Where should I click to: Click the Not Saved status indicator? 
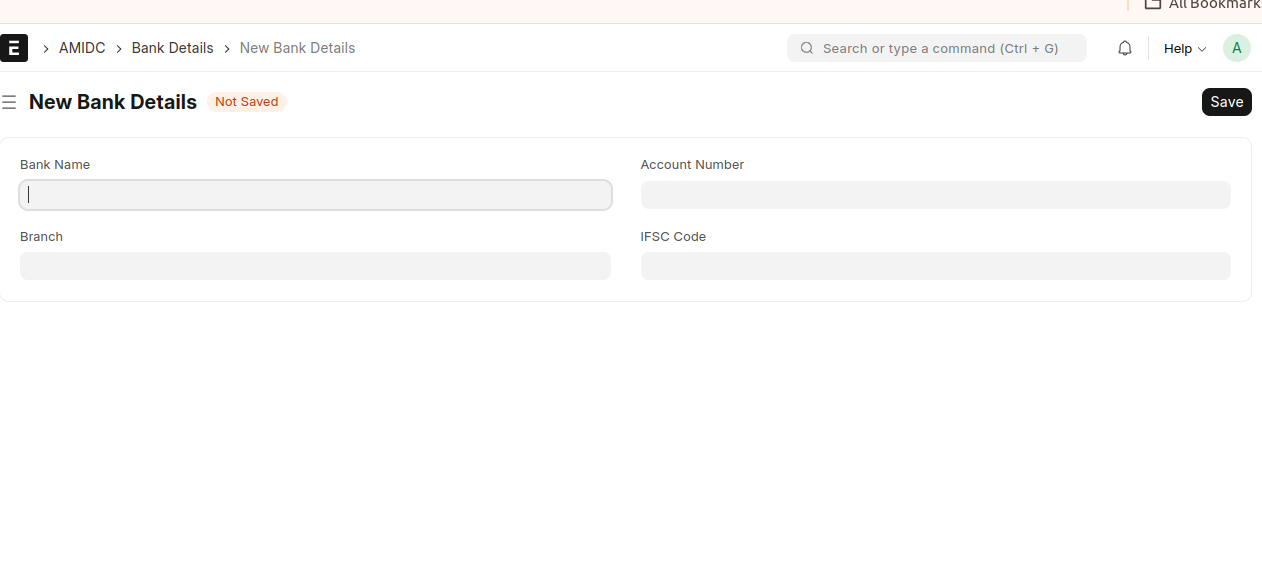click(x=246, y=102)
